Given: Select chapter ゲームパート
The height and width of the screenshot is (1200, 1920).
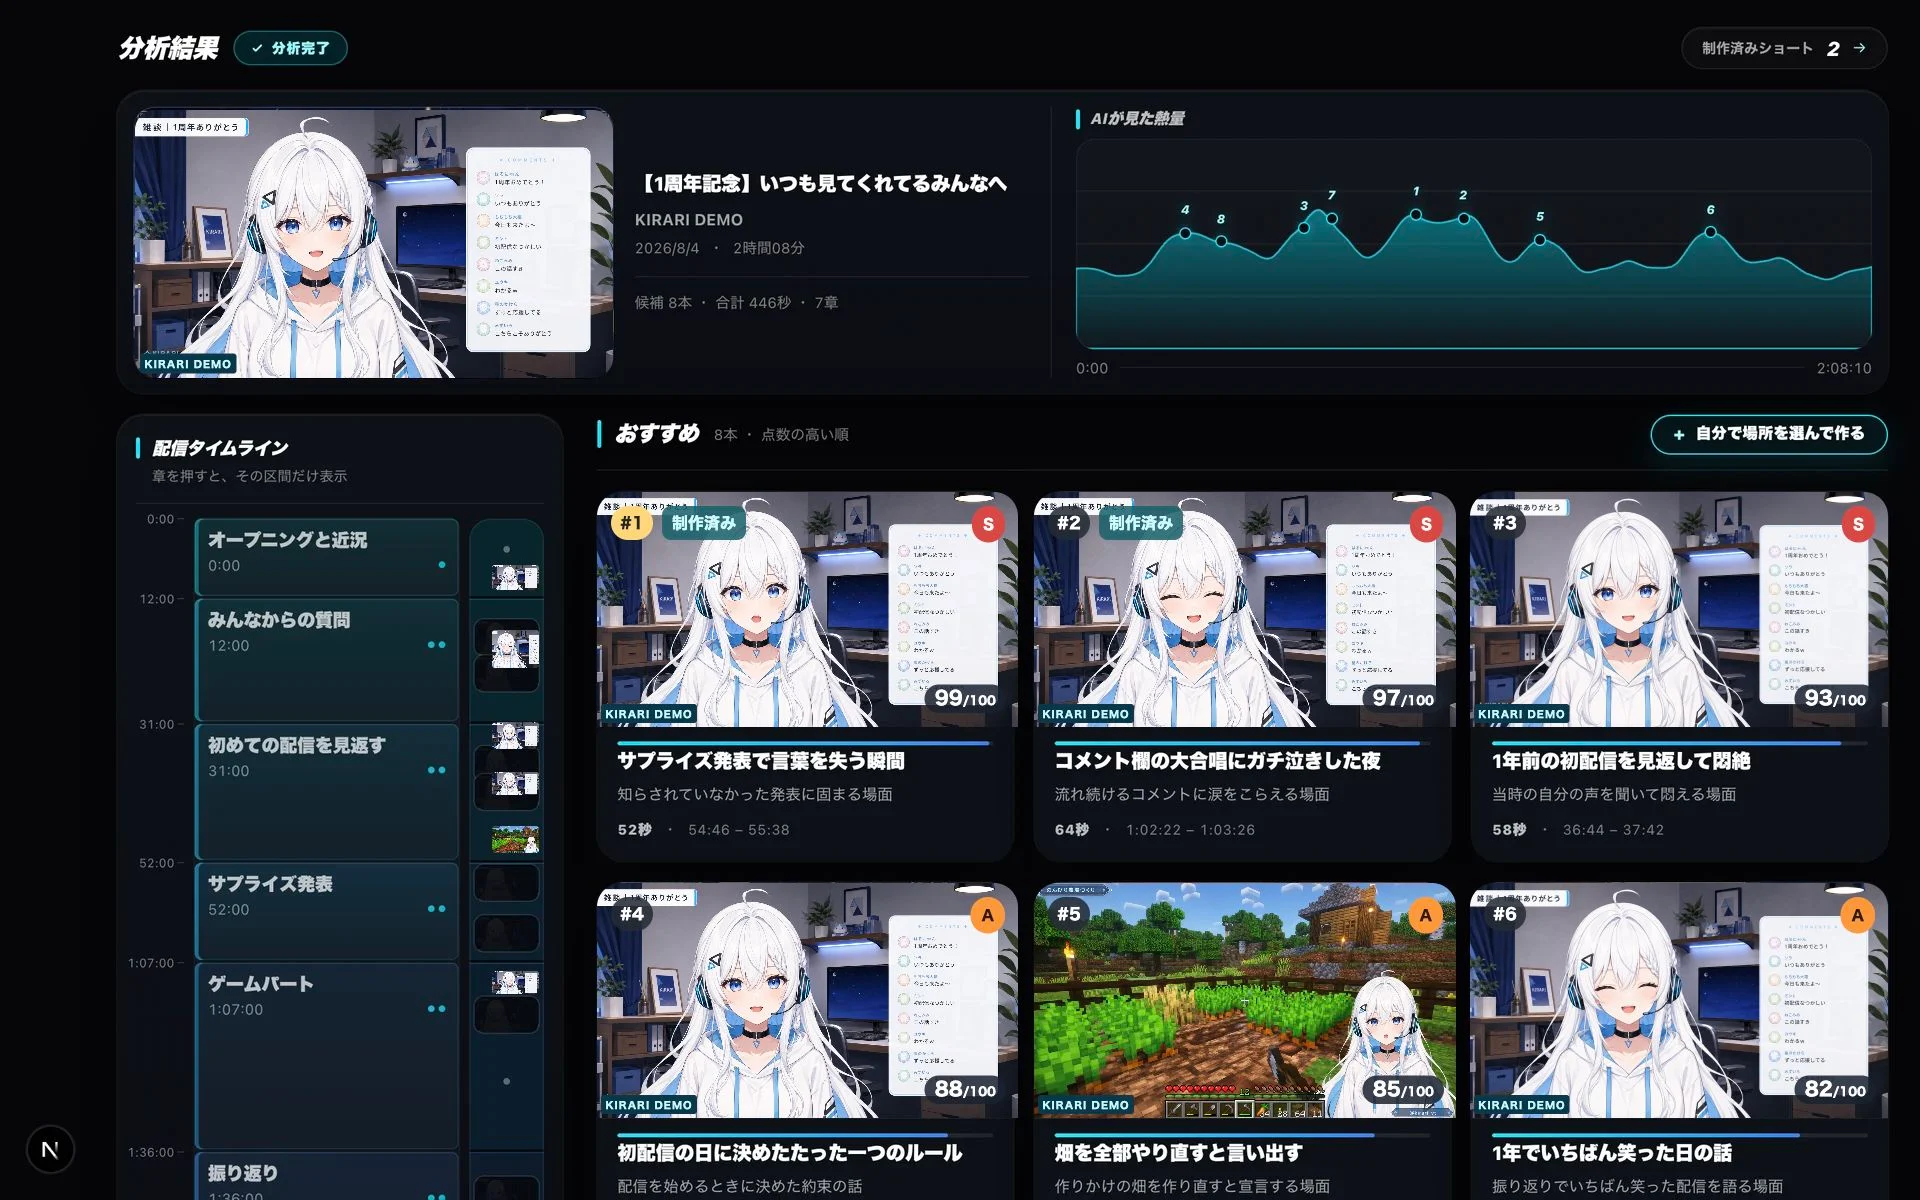Looking at the screenshot, I should click(x=327, y=1056).
